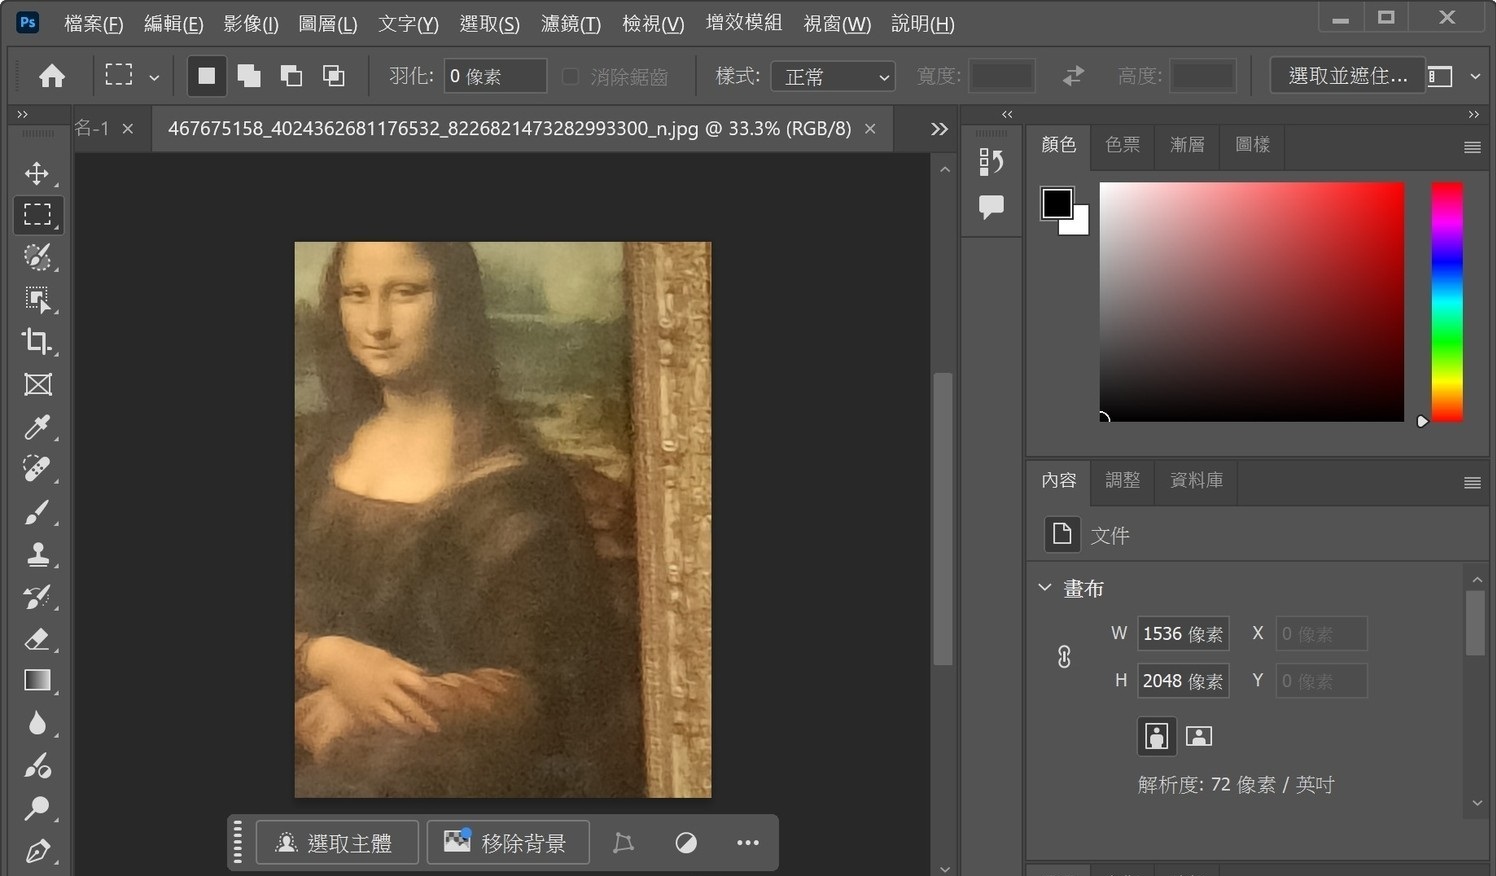
Task: Toggle the 消除鋸齒 anti-alias checkbox
Action: 570,77
